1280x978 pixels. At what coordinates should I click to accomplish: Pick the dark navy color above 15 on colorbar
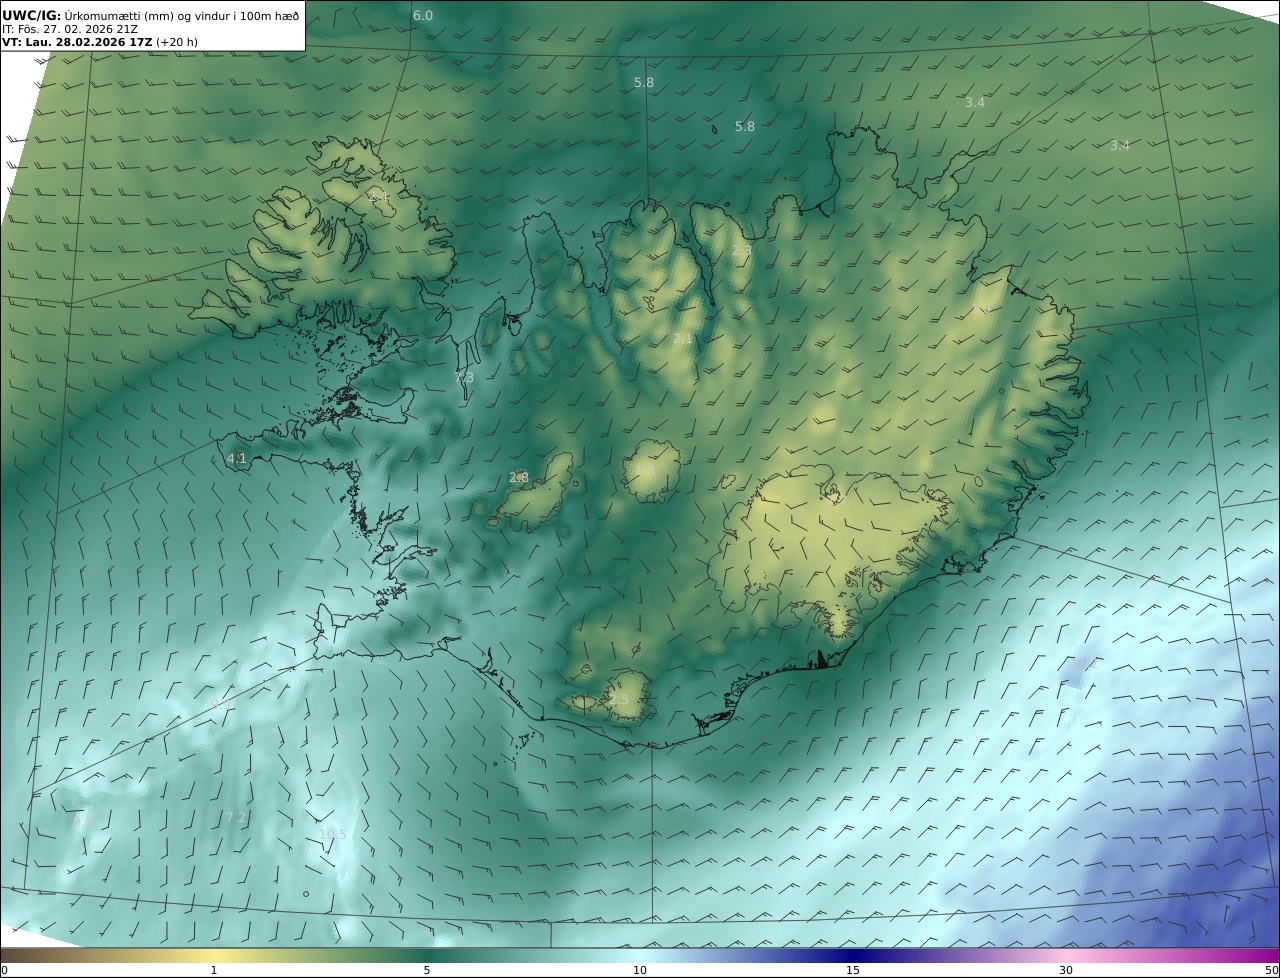click(x=853, y=954)
